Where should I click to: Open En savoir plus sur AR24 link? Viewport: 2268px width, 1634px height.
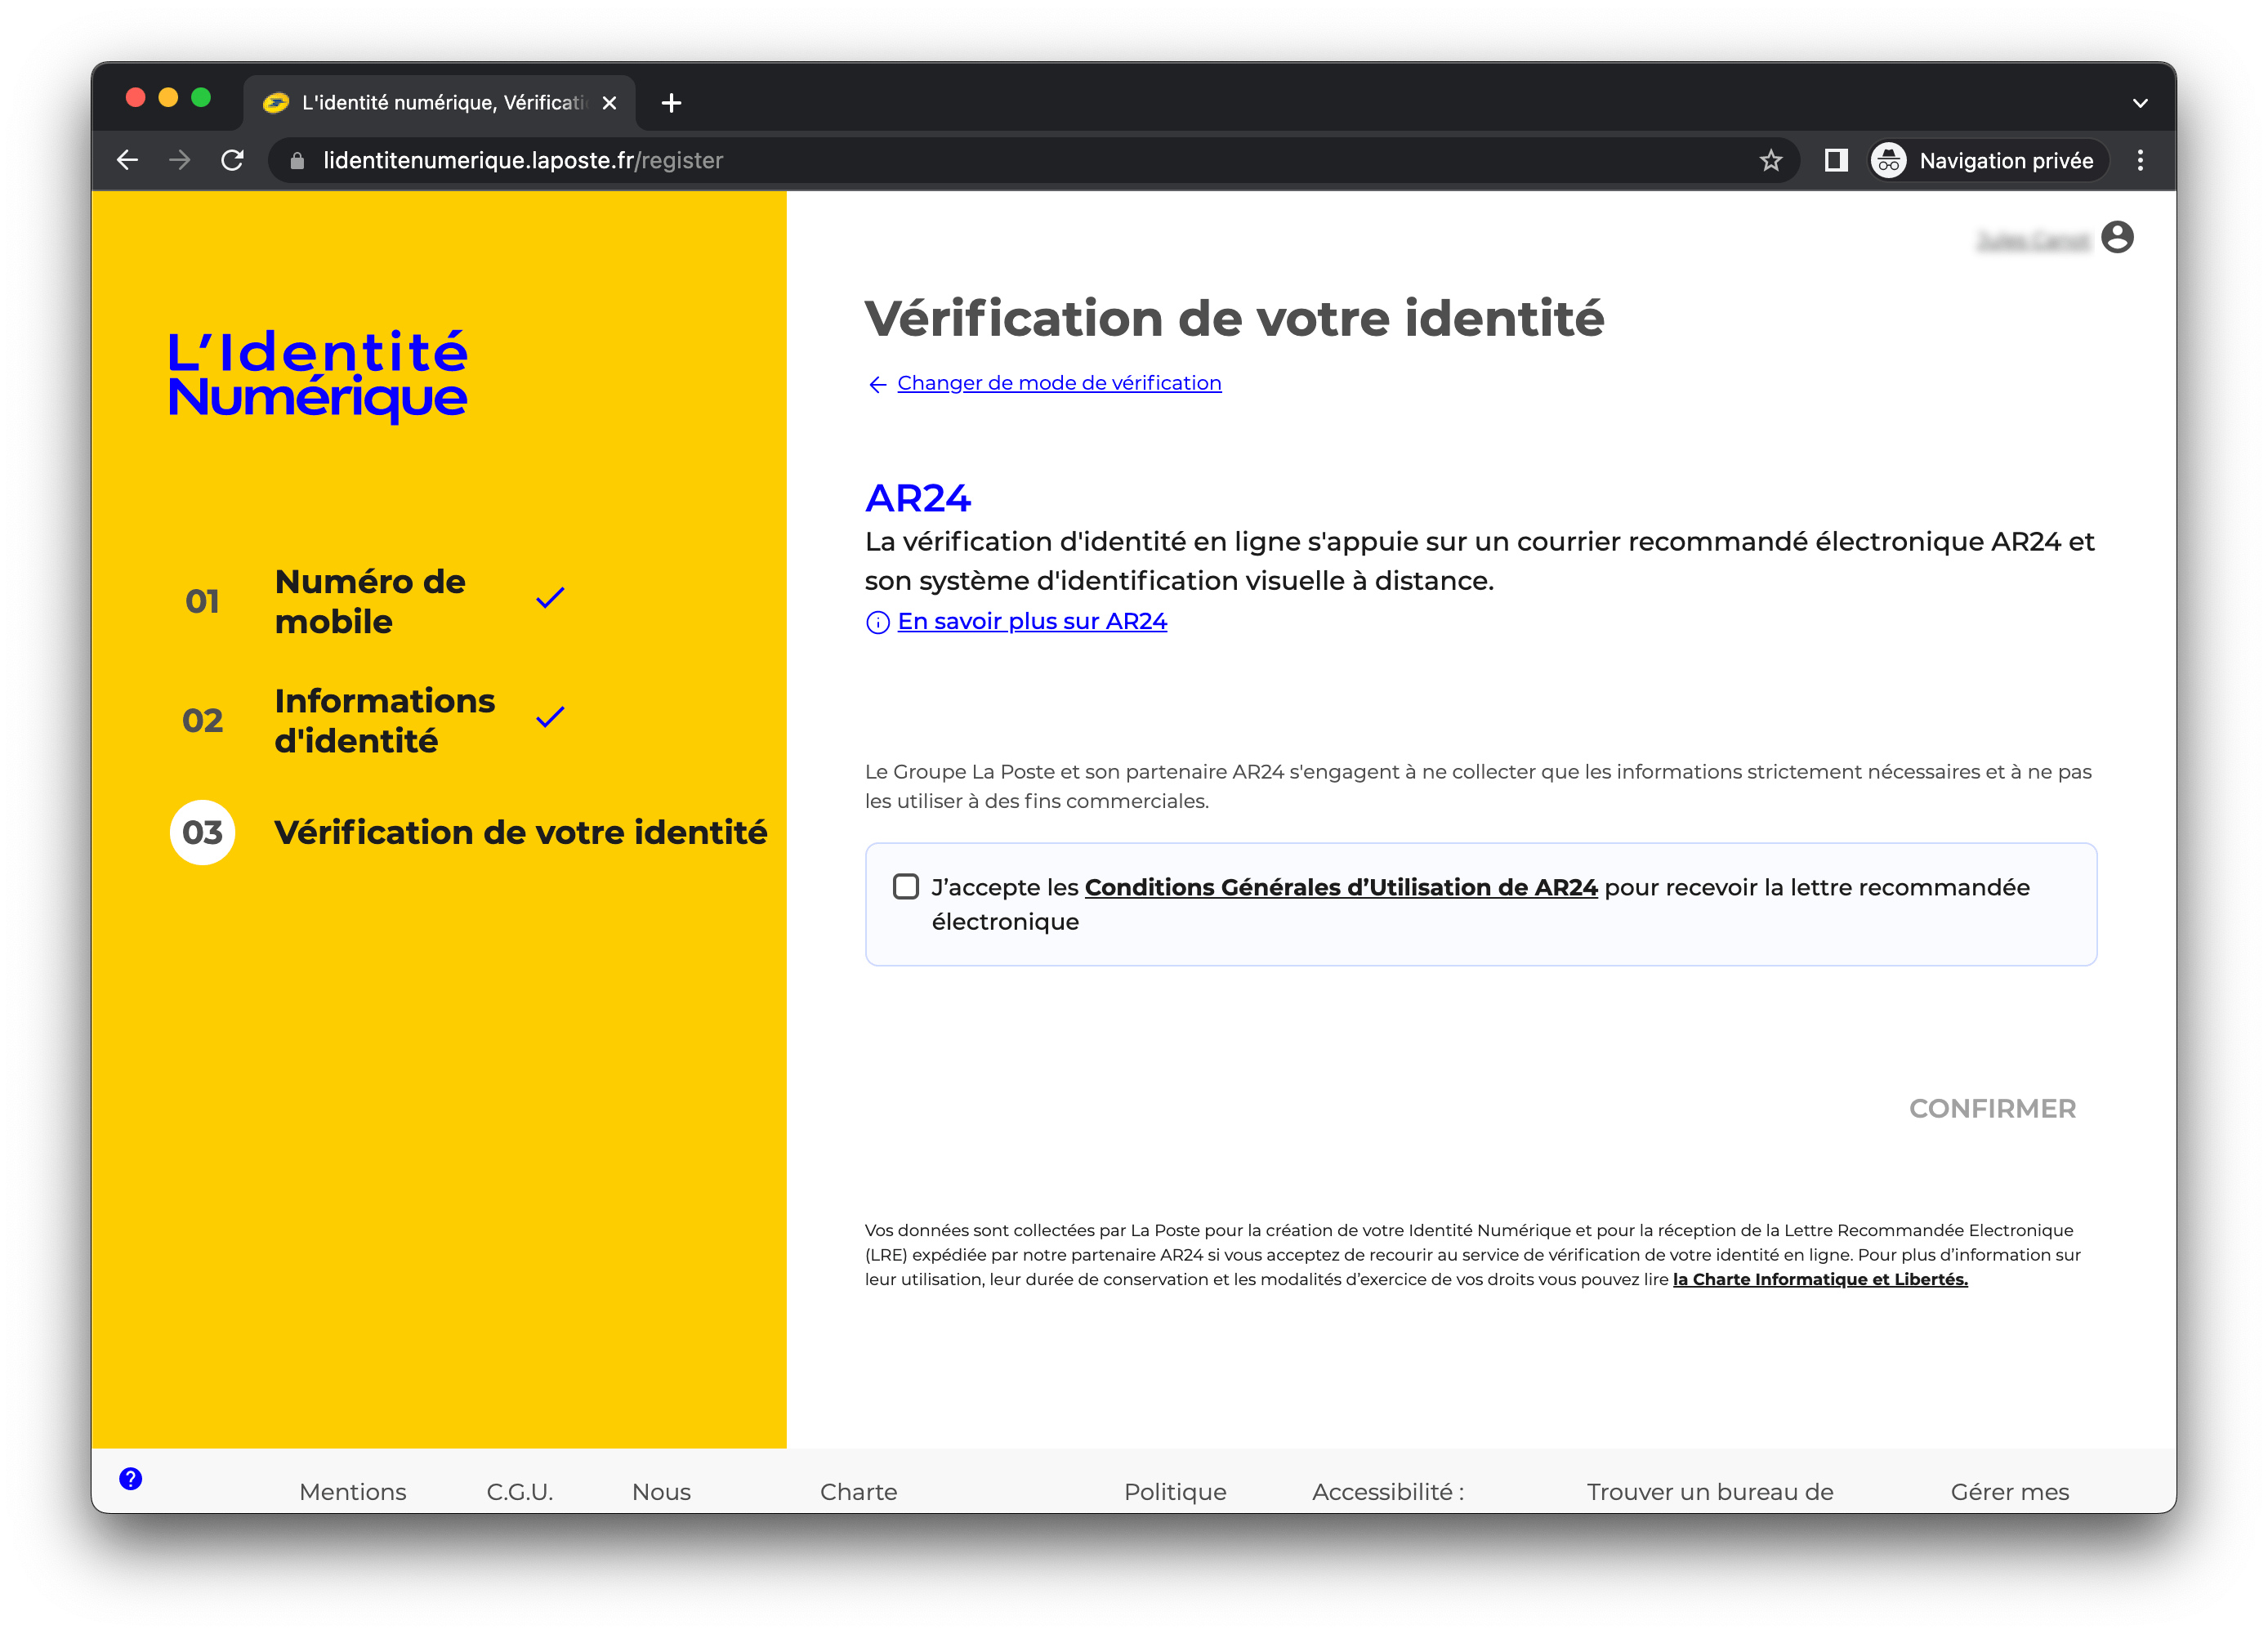pyautogui.click(x=1032, y=621)
